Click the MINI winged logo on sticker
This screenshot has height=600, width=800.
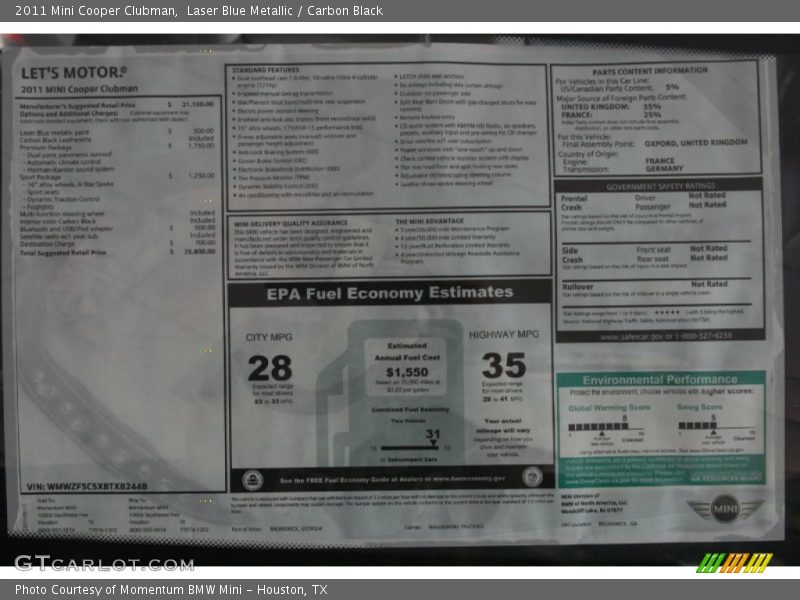725,508
